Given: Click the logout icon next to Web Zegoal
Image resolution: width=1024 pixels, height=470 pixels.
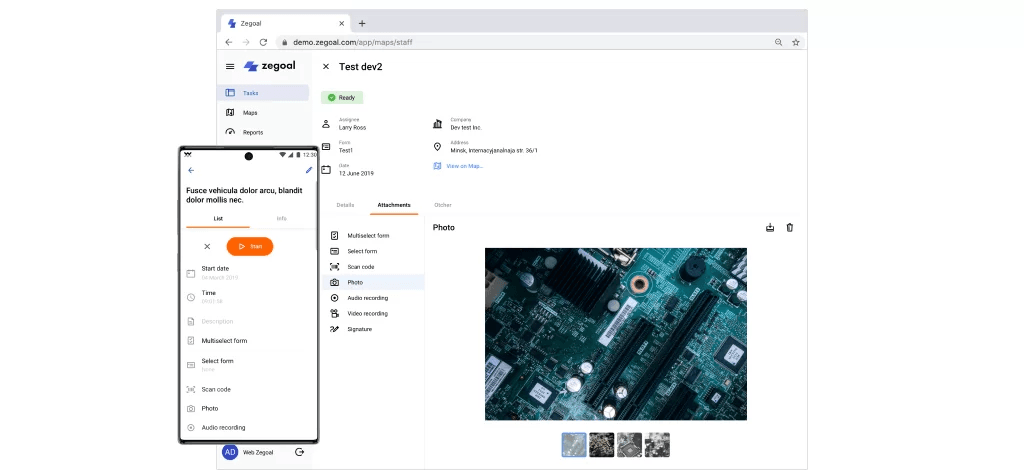Looking at the screenshot, I should coord(299,452).
